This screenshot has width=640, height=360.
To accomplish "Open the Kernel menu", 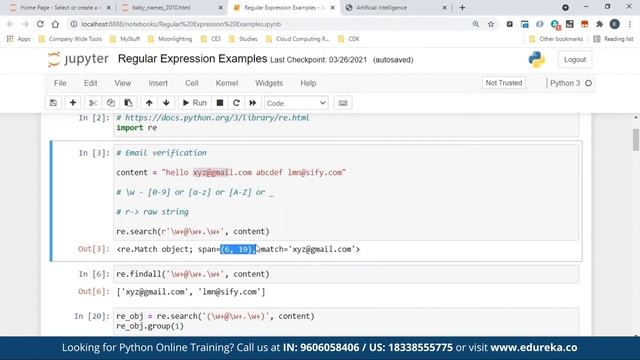I will click(227, 83).
